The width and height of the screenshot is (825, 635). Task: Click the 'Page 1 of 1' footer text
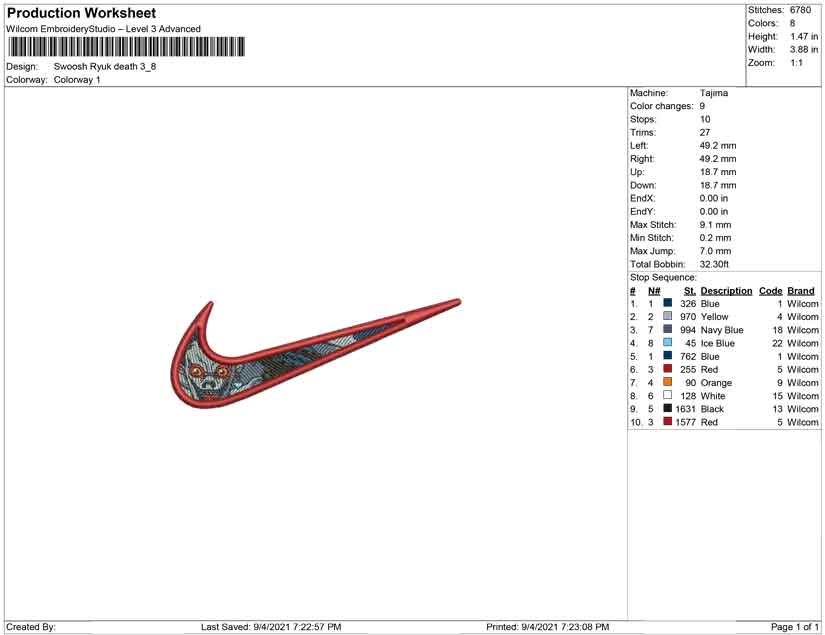coord(795,627)
